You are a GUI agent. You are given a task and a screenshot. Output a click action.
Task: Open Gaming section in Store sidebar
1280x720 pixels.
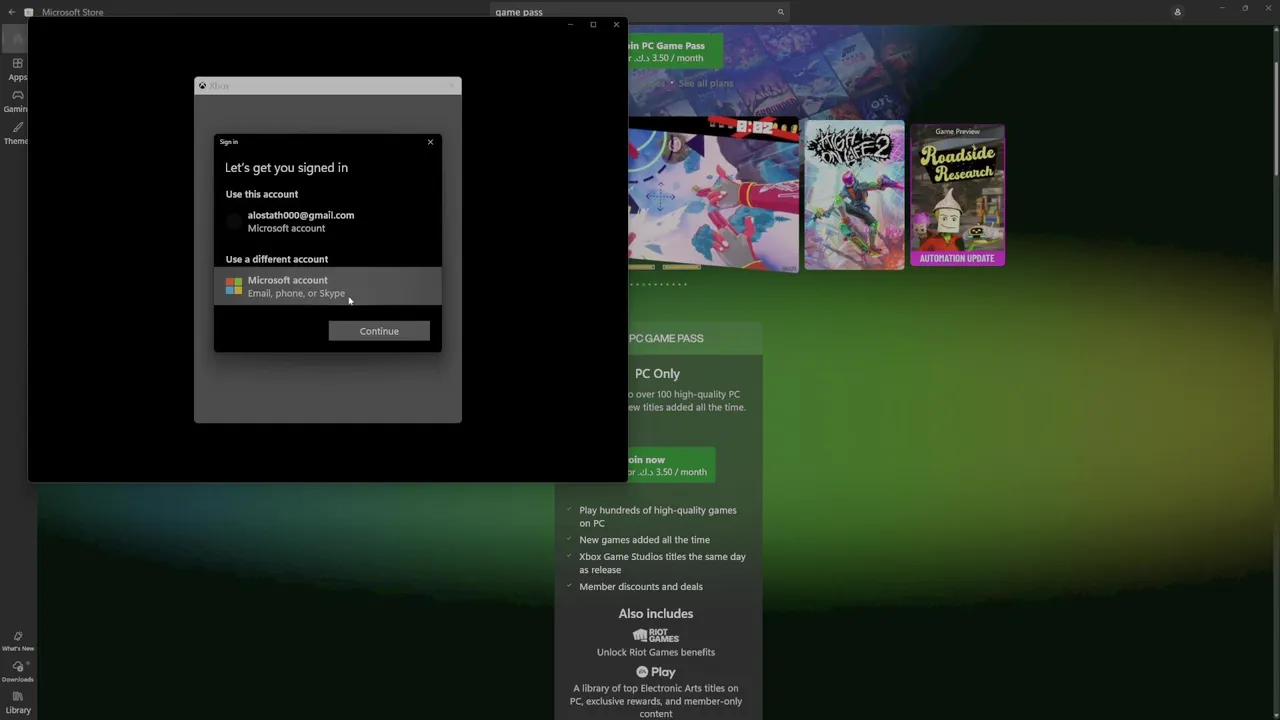coord(15,101)
